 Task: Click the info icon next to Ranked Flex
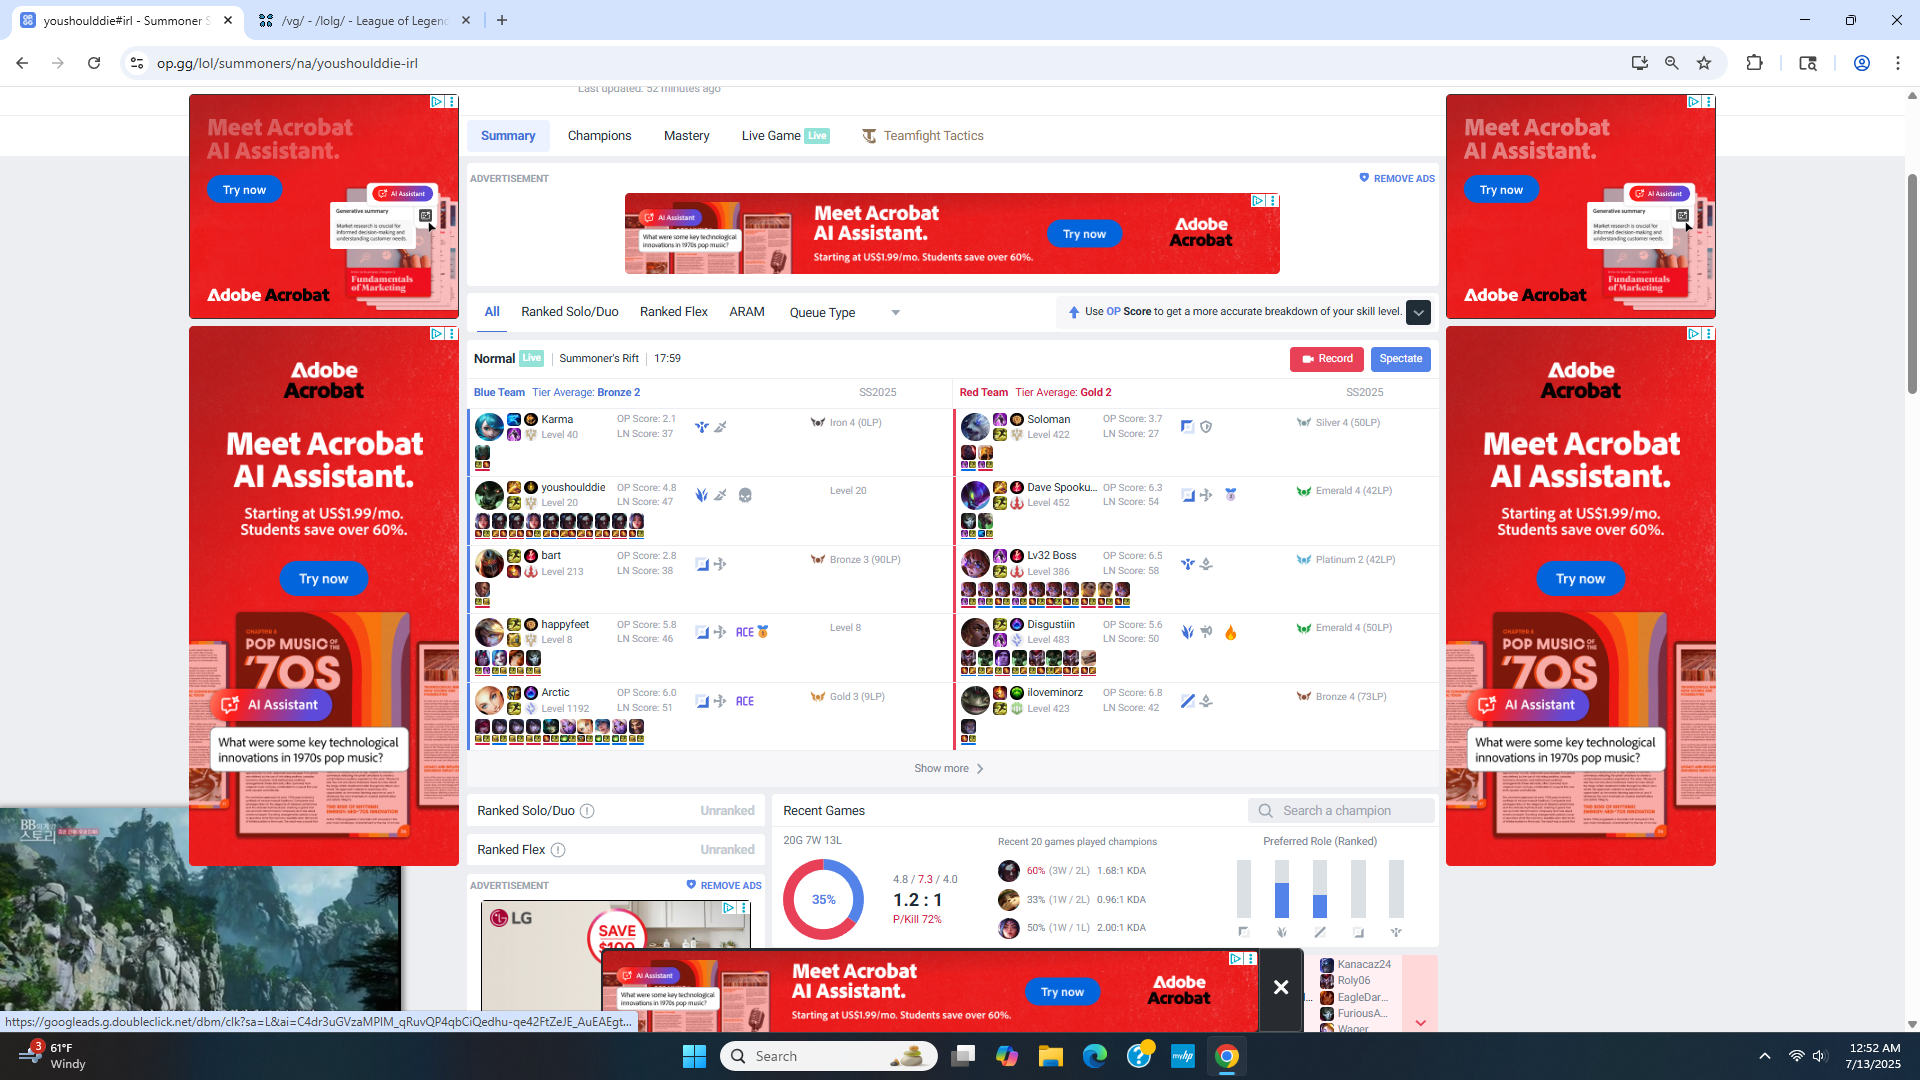click(x=558, y=850)
